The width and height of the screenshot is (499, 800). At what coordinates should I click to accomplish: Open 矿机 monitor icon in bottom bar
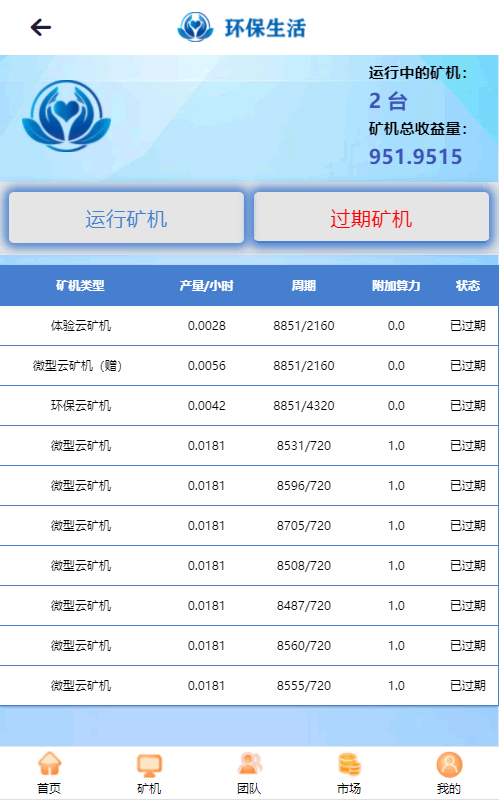pos(149,765)
